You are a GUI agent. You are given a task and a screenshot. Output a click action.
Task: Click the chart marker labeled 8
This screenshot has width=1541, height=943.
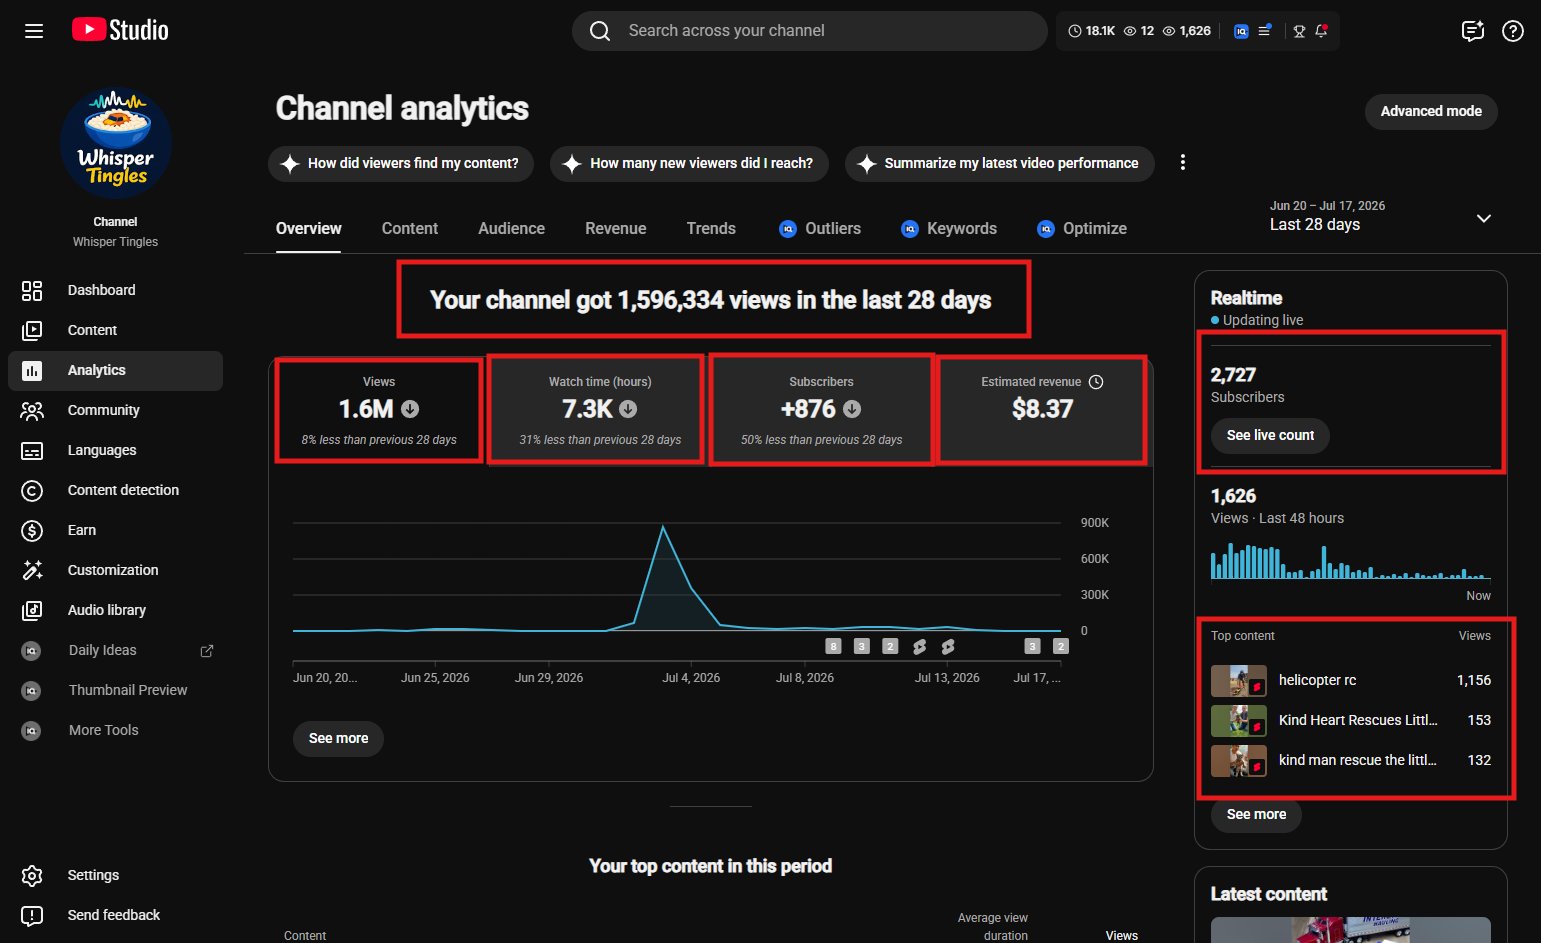833,646
